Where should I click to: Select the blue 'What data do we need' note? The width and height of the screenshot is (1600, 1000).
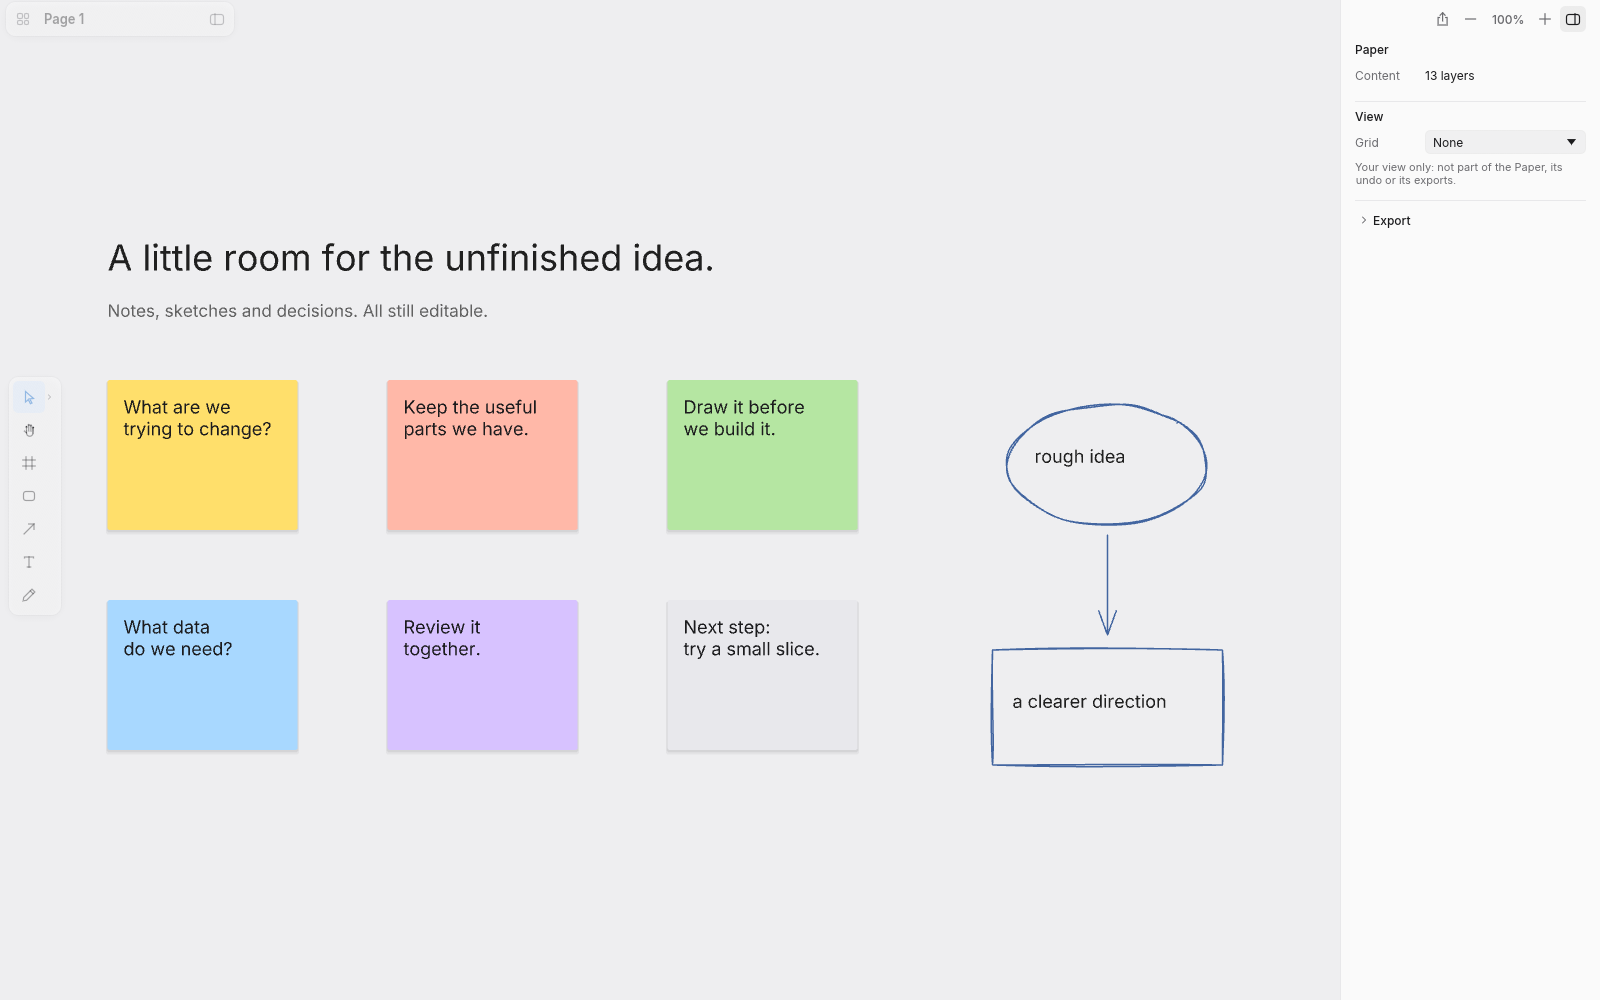click(x=203, y=675)
